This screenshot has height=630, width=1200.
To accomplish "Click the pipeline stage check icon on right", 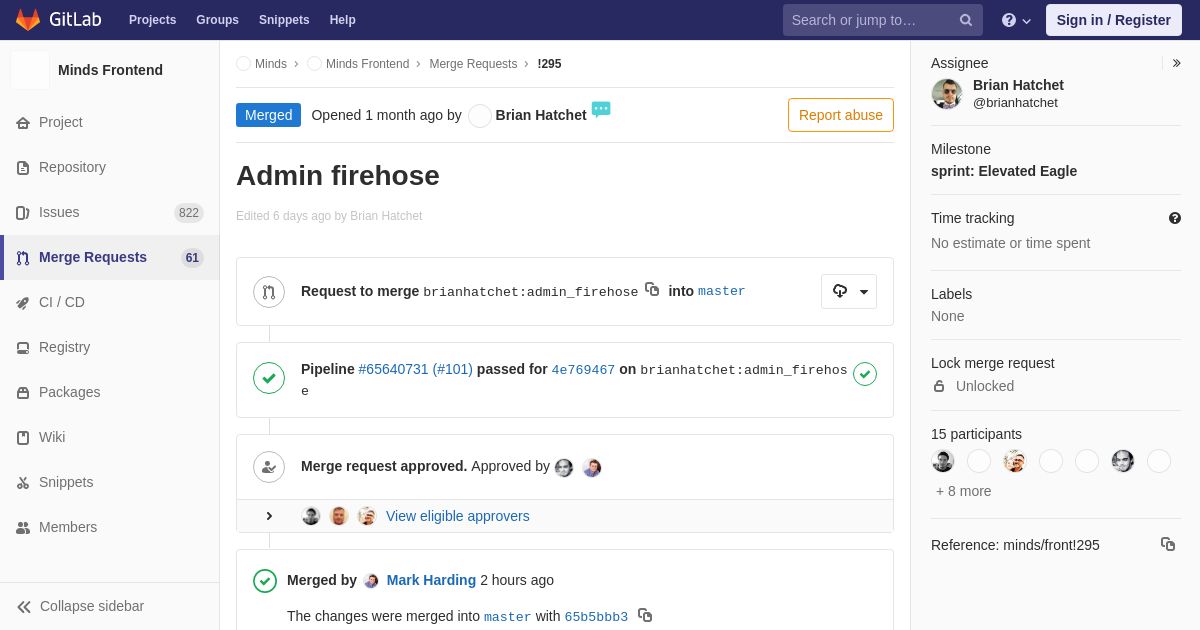I will click(865, 374).
